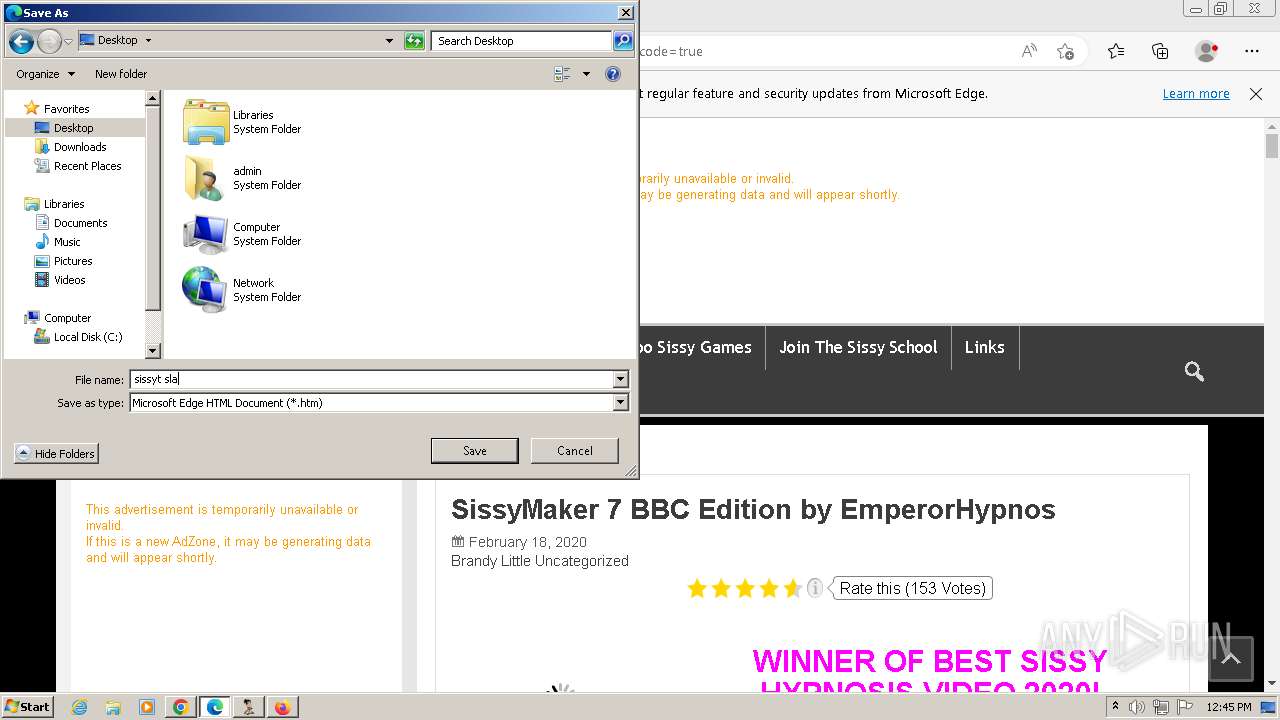Image resolution: width=1280 pixels, height=720 pixels.
Task: Click volume icon in system tray
Action: pos(1137,707)
